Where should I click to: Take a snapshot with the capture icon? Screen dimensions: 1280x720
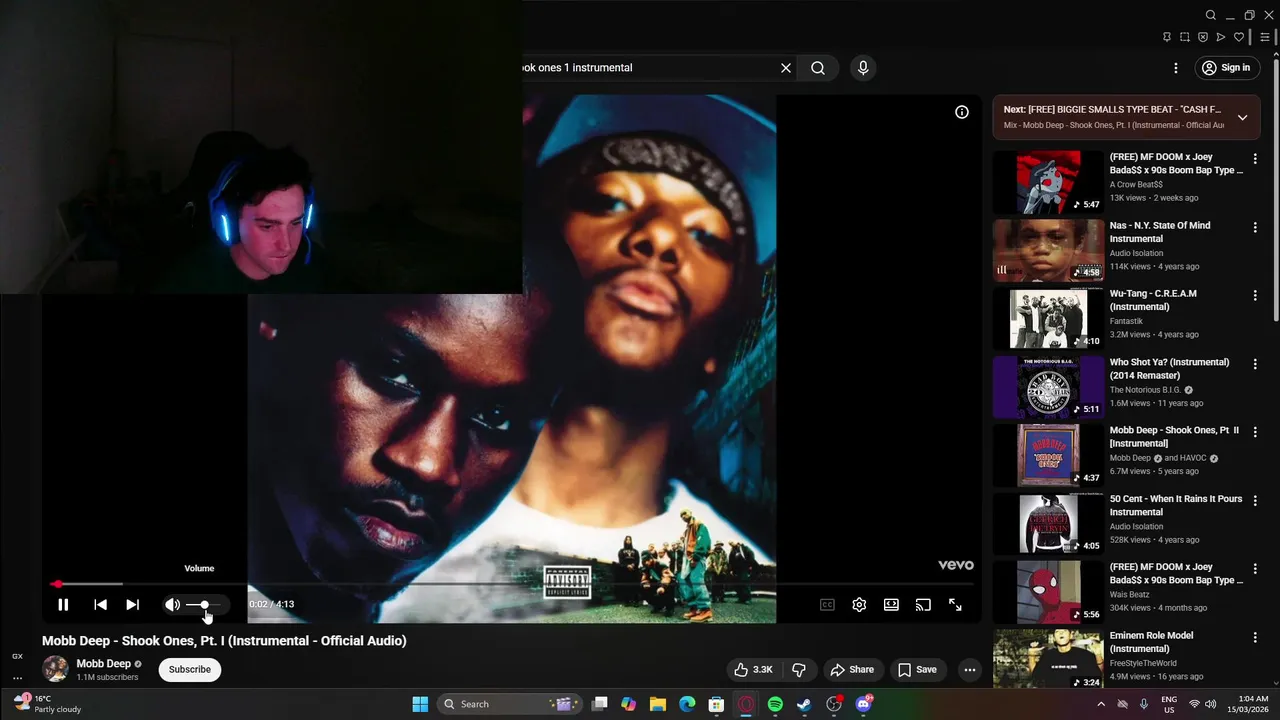coord(1185,37)
